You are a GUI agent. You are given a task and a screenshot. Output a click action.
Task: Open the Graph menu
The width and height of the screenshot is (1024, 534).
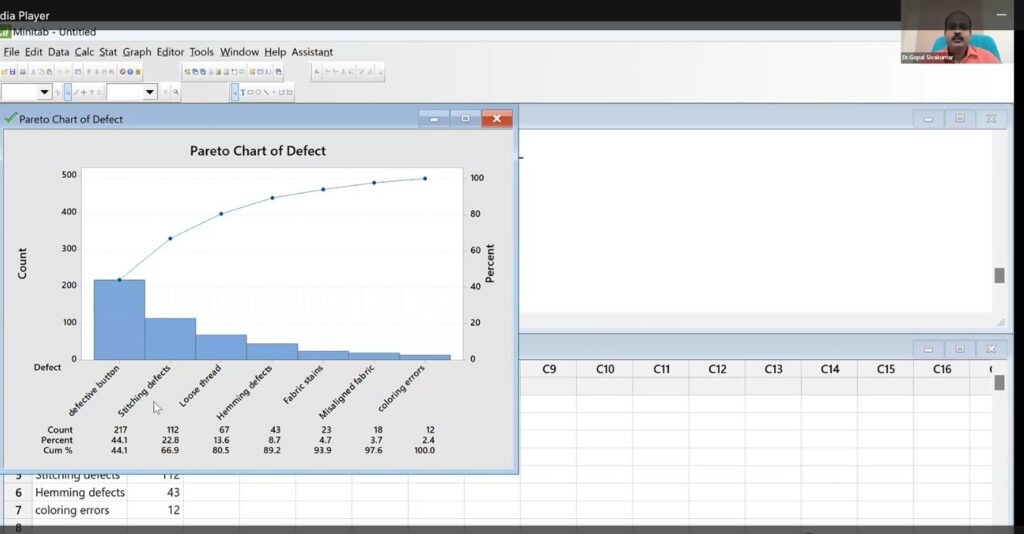[x=137, y=52]
